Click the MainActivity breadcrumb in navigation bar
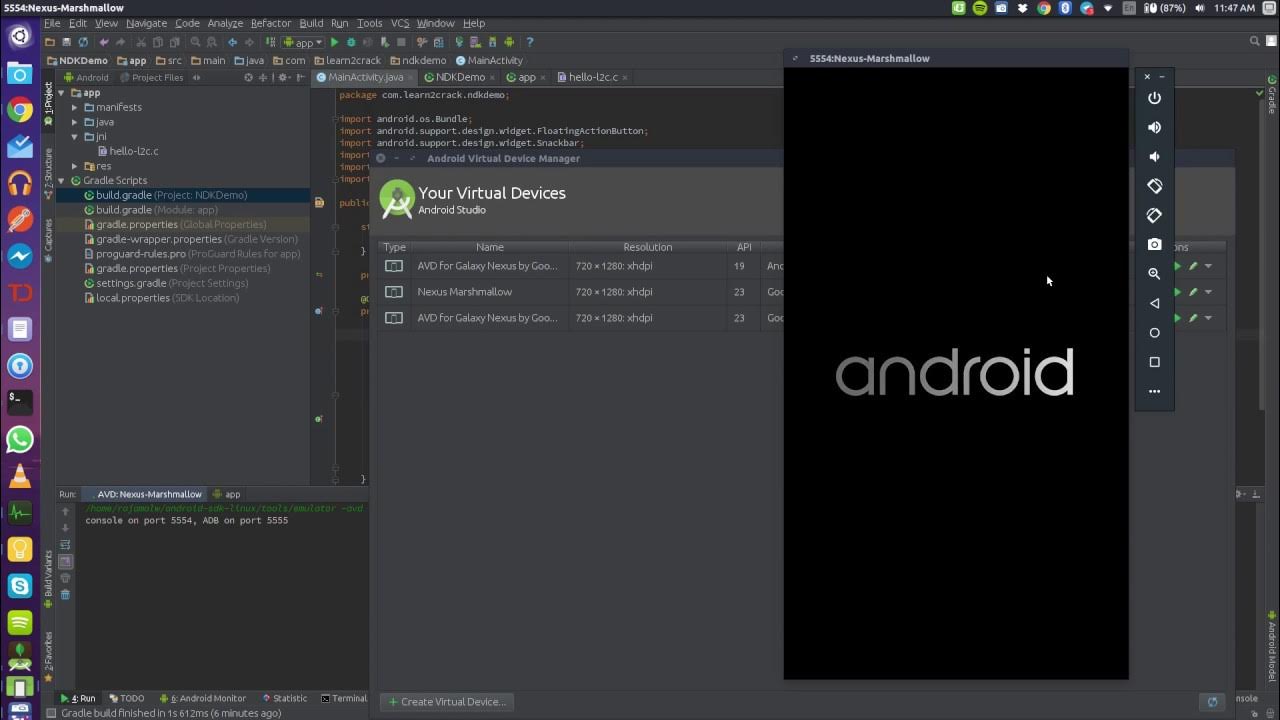This screenshot has height=720, width=1280. pos(489,60)
